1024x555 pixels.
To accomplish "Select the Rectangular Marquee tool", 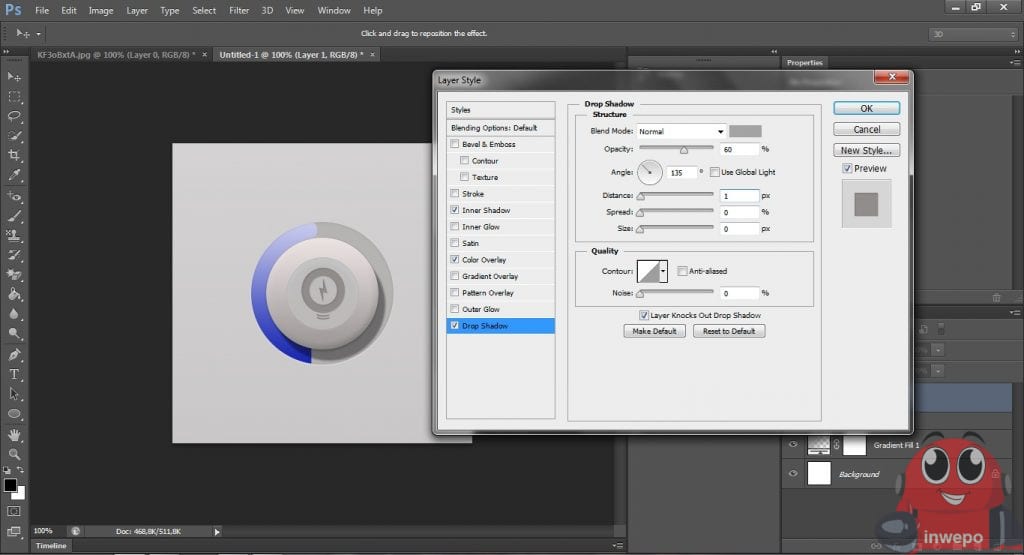I will [14, 97].
